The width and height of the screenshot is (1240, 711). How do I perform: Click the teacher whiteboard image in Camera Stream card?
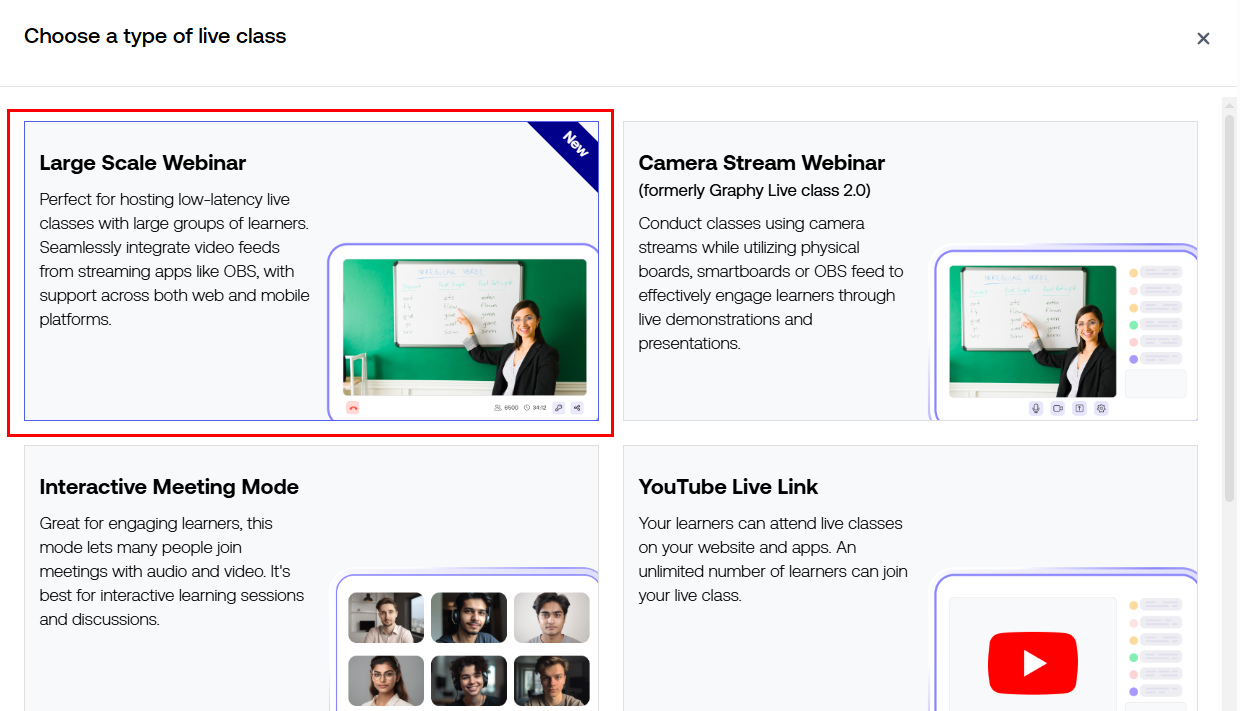[x=1032, y=330]
